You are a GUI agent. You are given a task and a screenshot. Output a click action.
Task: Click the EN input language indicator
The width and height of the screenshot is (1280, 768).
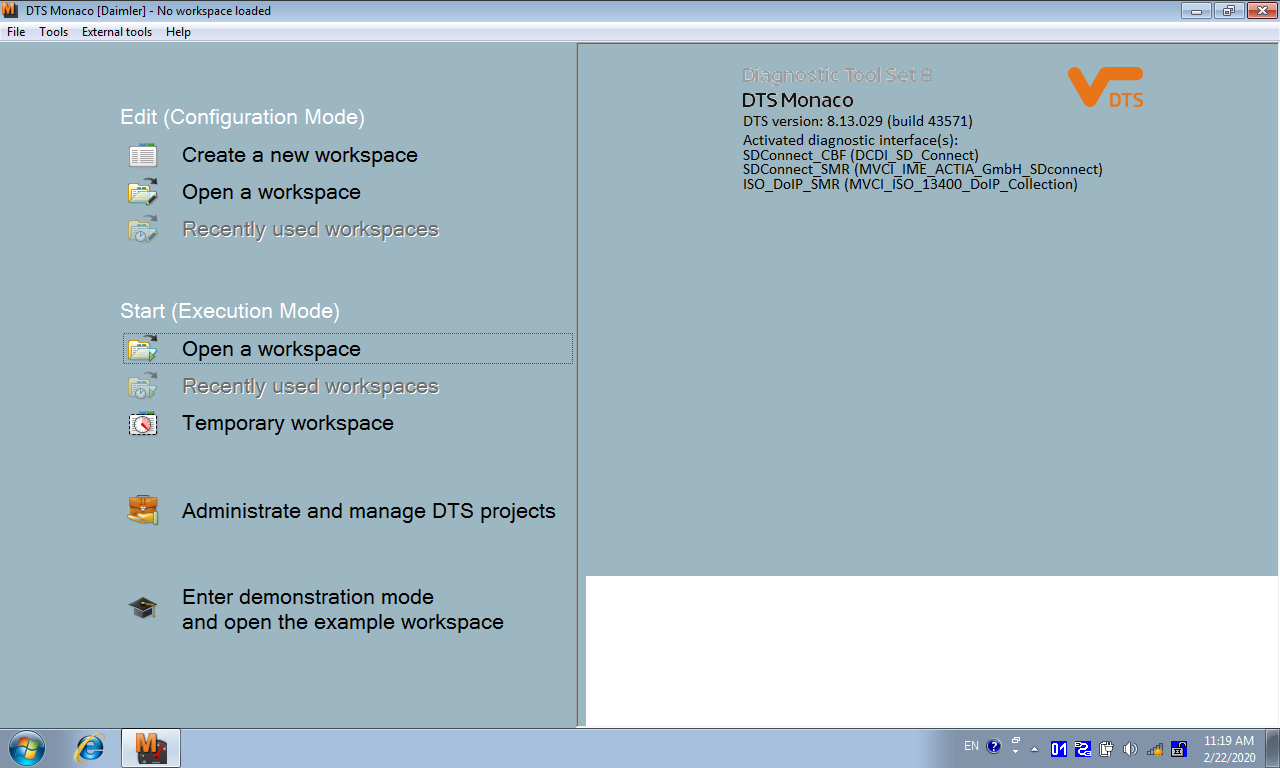click(971, 746)
